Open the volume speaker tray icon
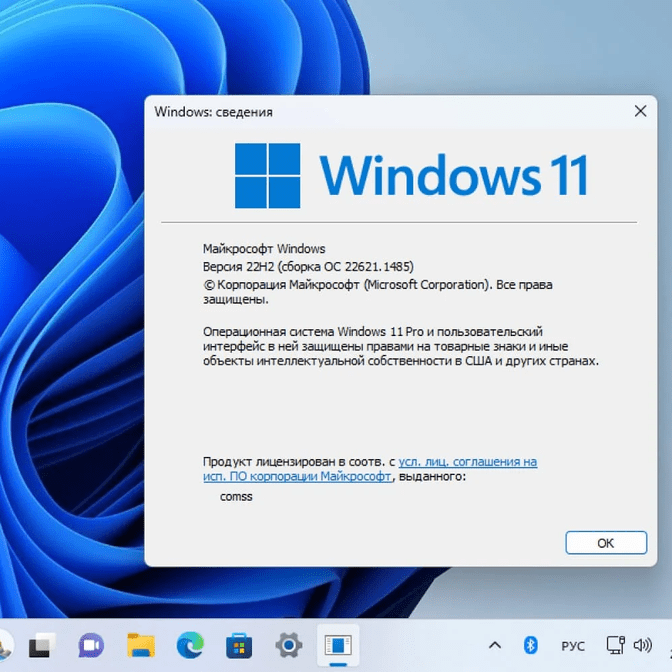Viewport: 672px width, 672px height. pyautogui.click(x=642, y=645)
